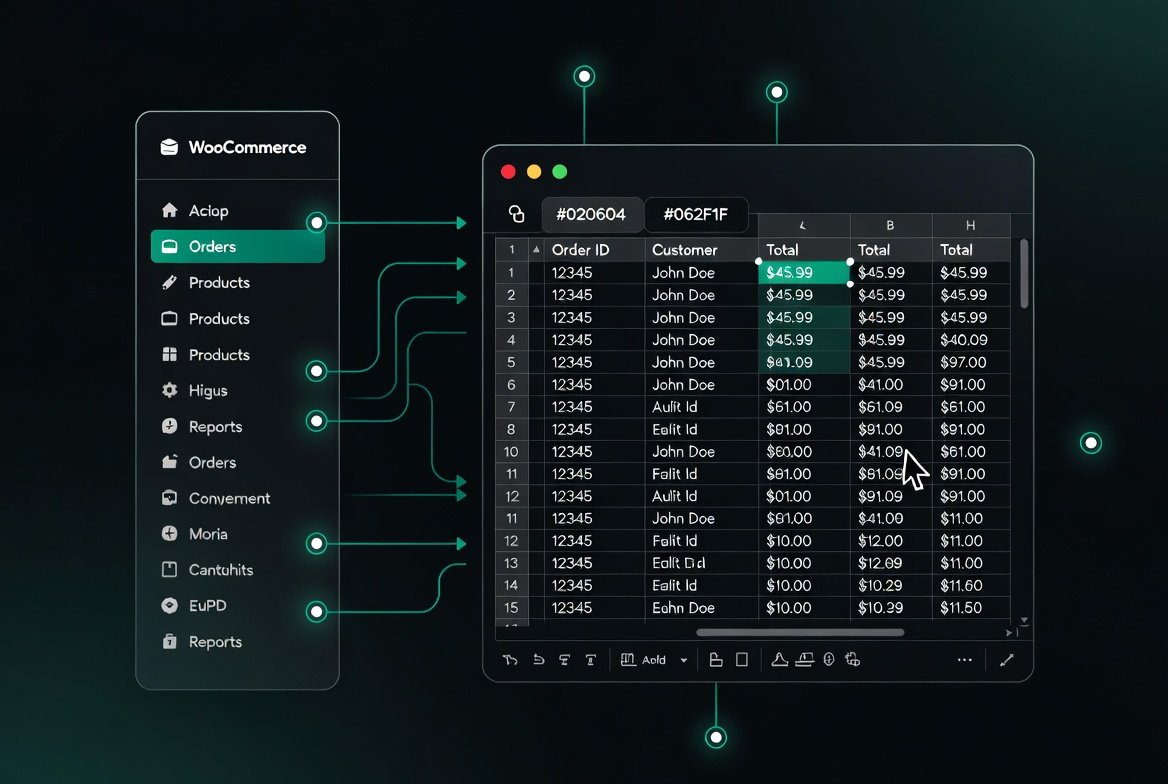This screenshot has height=784, width=1168.
Task: Click the flask-shaped toolbar icon
Action: [x=779, y=660]
